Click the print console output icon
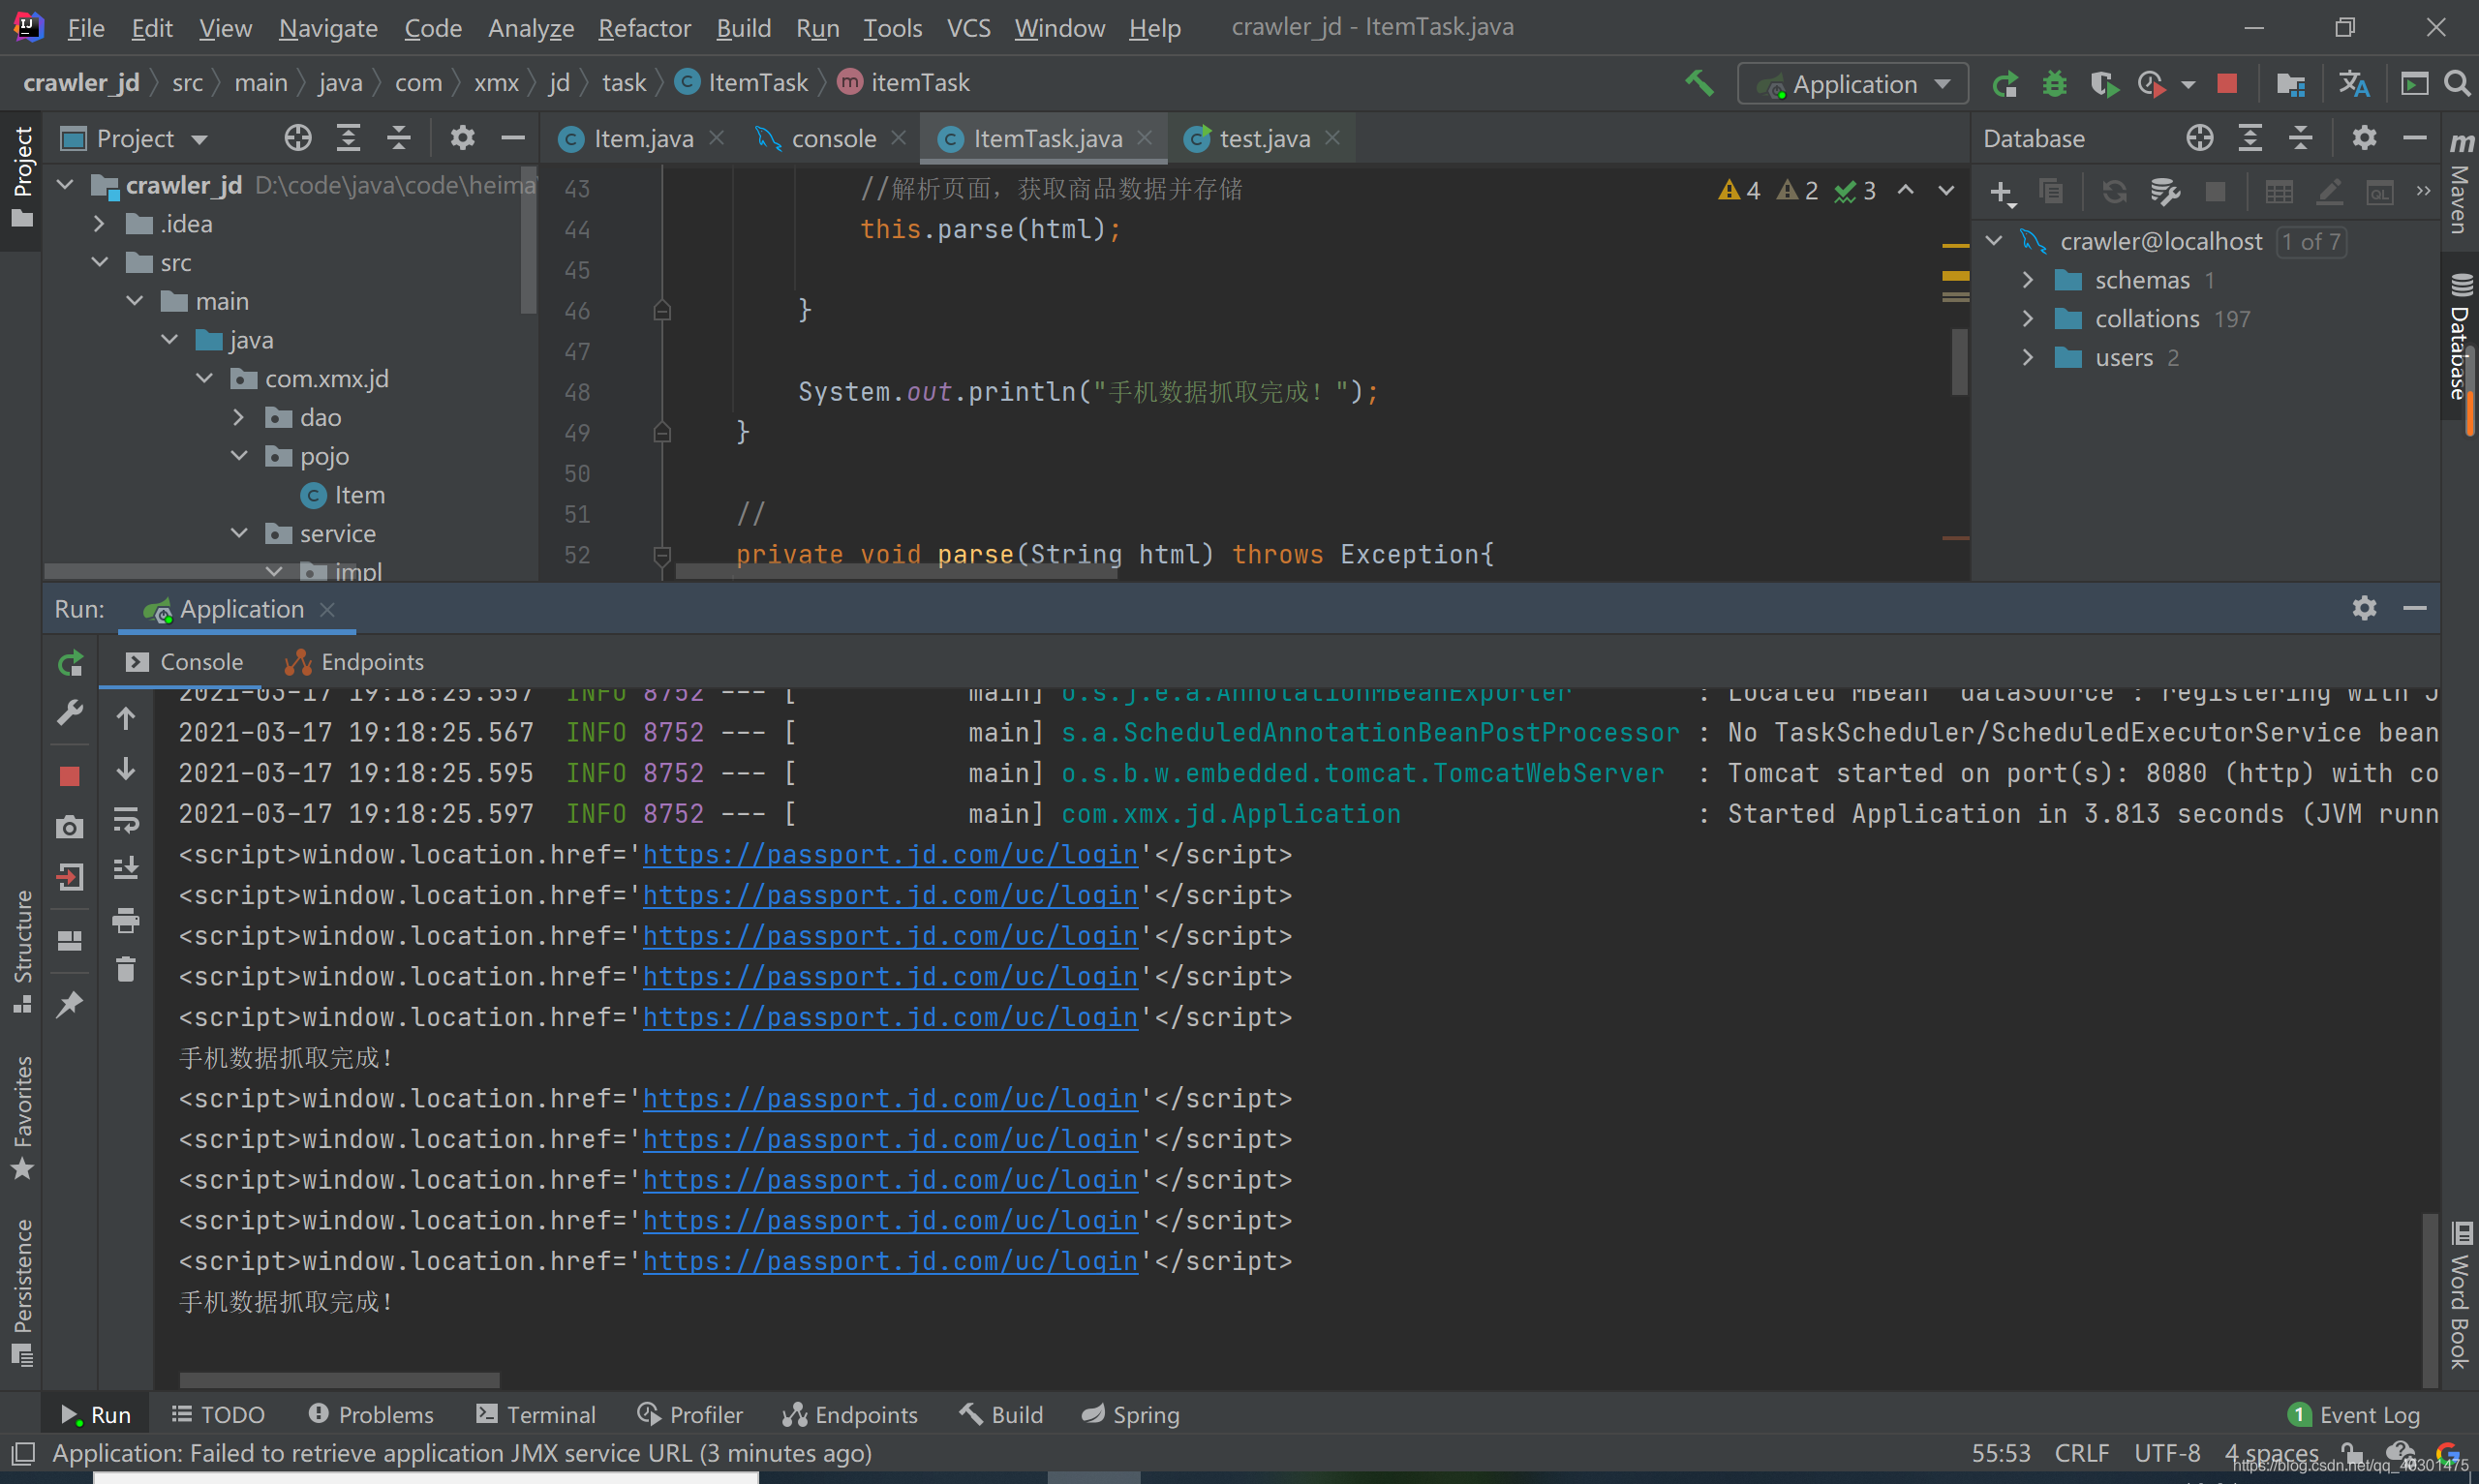Image resolution: width=2479 pixels, height=1484 pixels. click(125, 920)
